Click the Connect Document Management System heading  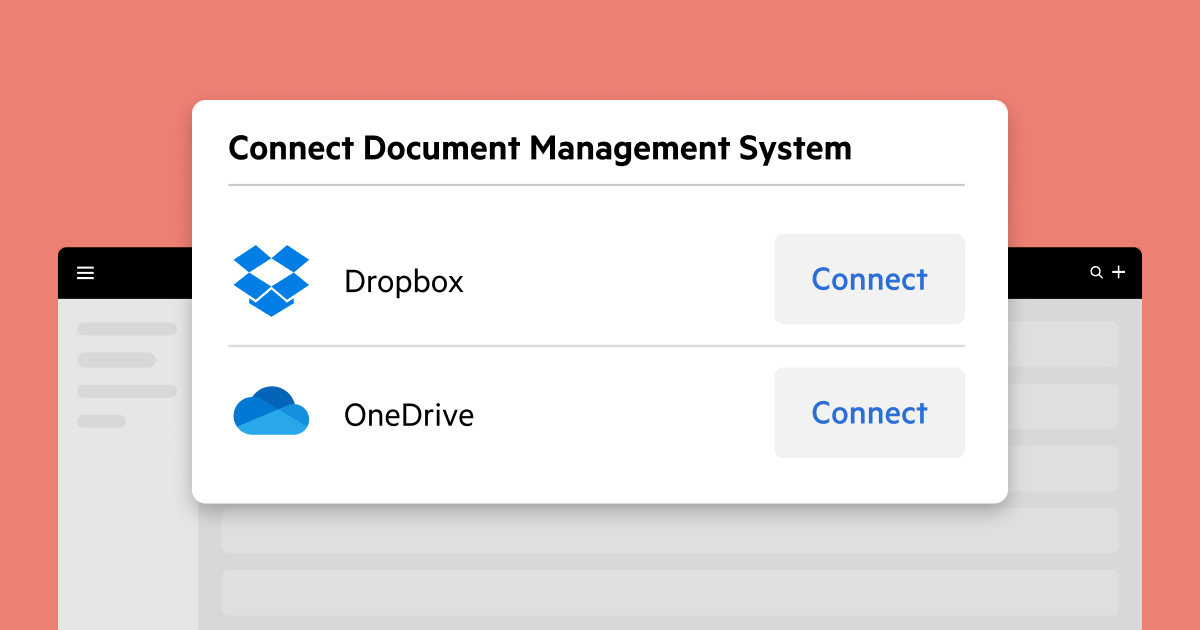pos(540,149)
